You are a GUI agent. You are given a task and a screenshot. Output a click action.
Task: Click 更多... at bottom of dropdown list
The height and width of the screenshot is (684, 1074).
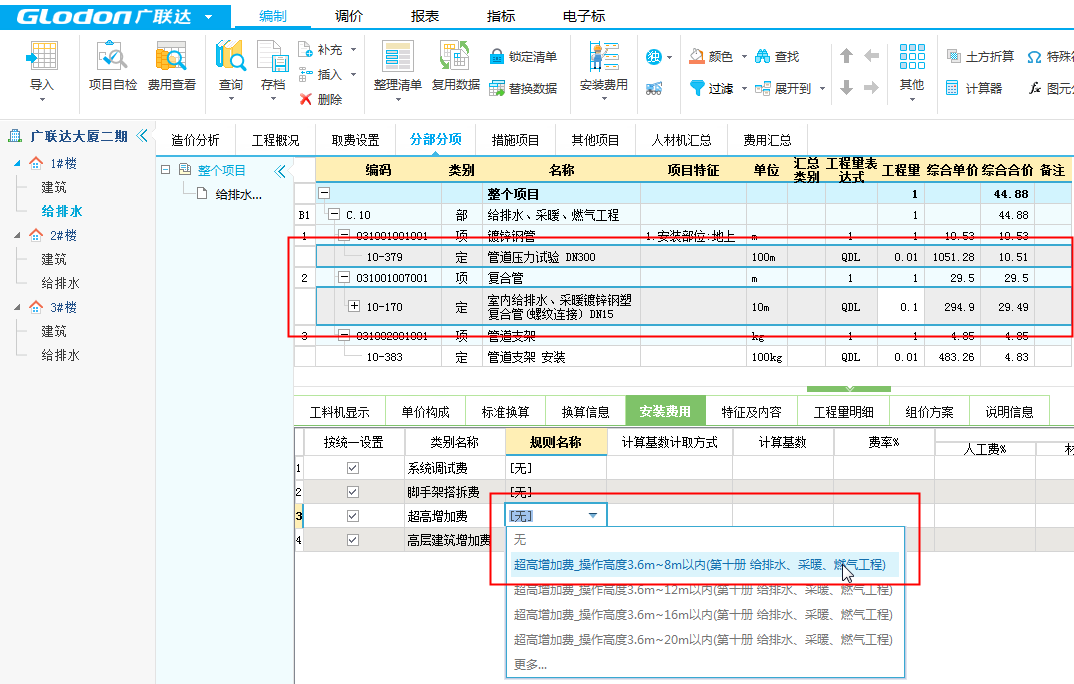530,664
